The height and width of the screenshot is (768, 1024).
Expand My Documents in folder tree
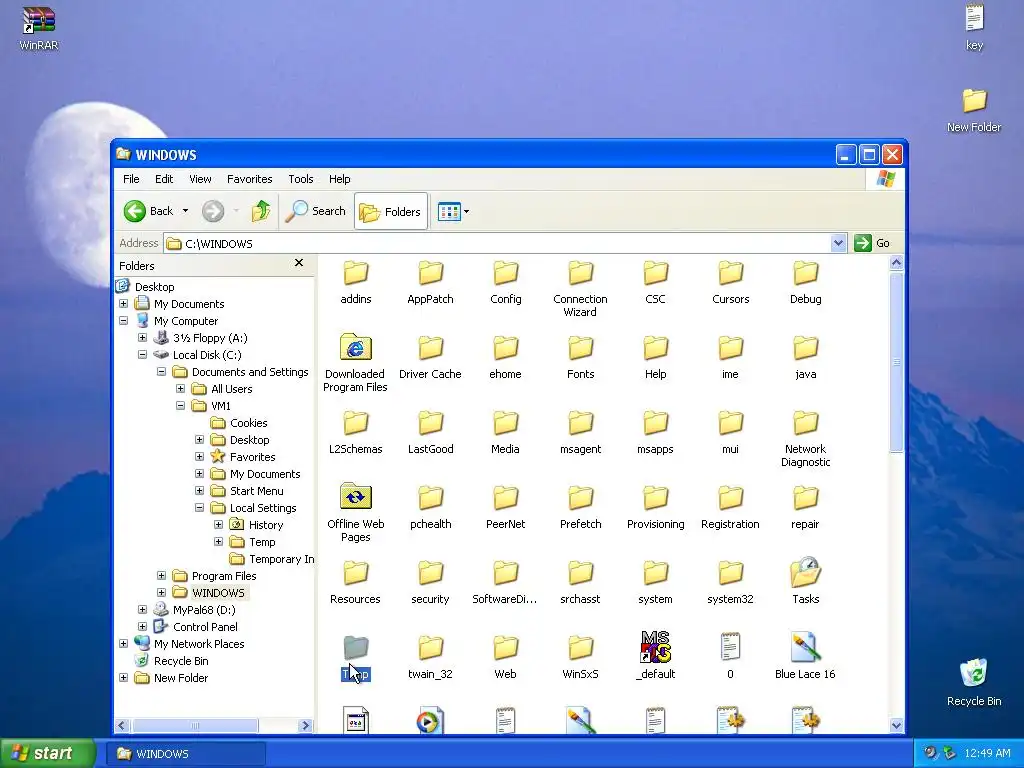coord(123,304)
